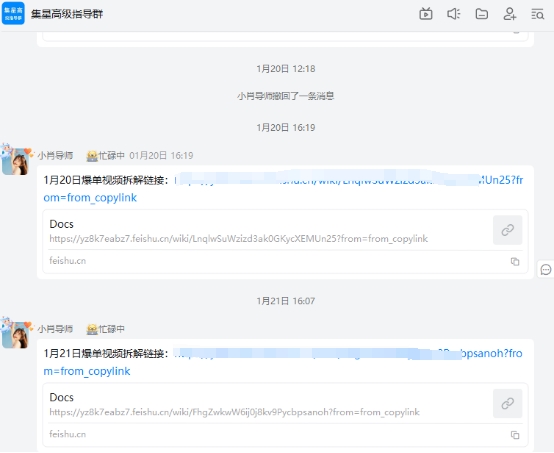Click the 忙碌中 status tag on the January 21 message
554x453 pixels.
point(106,329)
